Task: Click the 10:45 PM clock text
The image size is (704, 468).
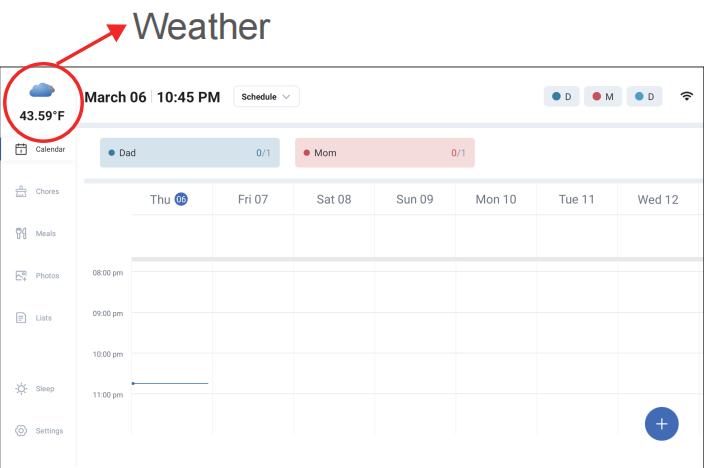Action: (x=189, y=97)
